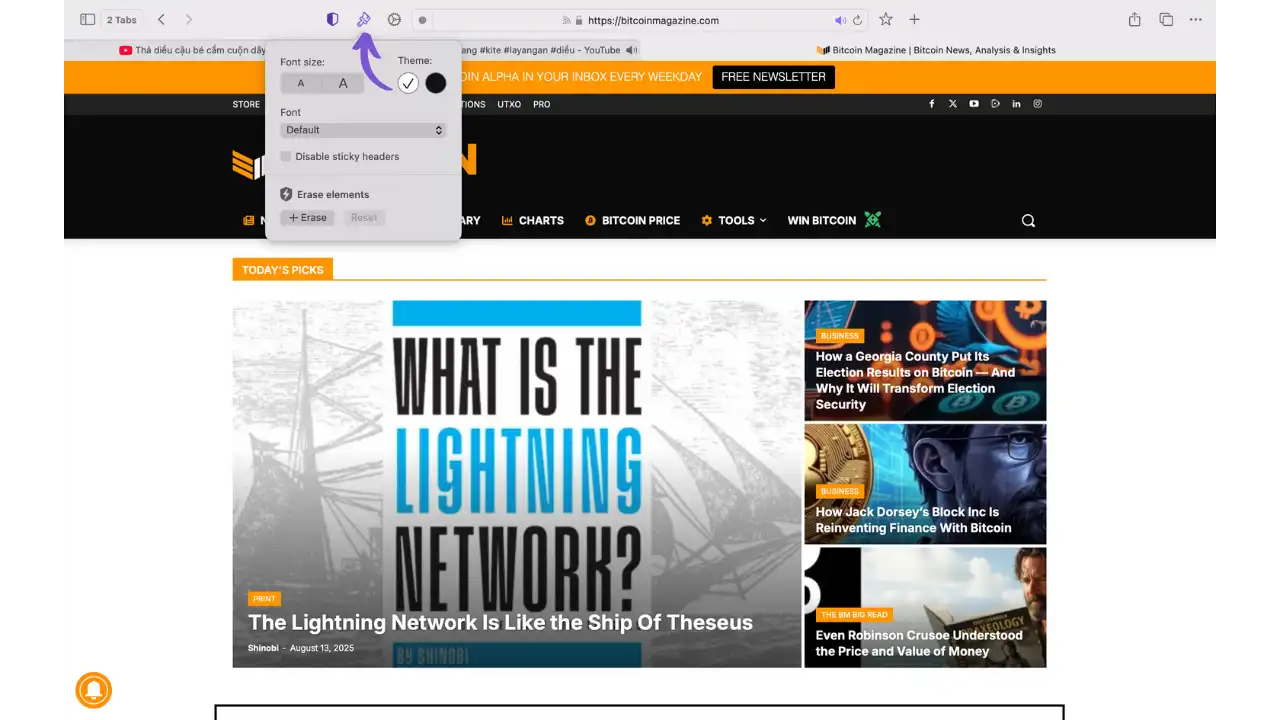Enable Disable sticky headers checkbox

tap(286, 157)
